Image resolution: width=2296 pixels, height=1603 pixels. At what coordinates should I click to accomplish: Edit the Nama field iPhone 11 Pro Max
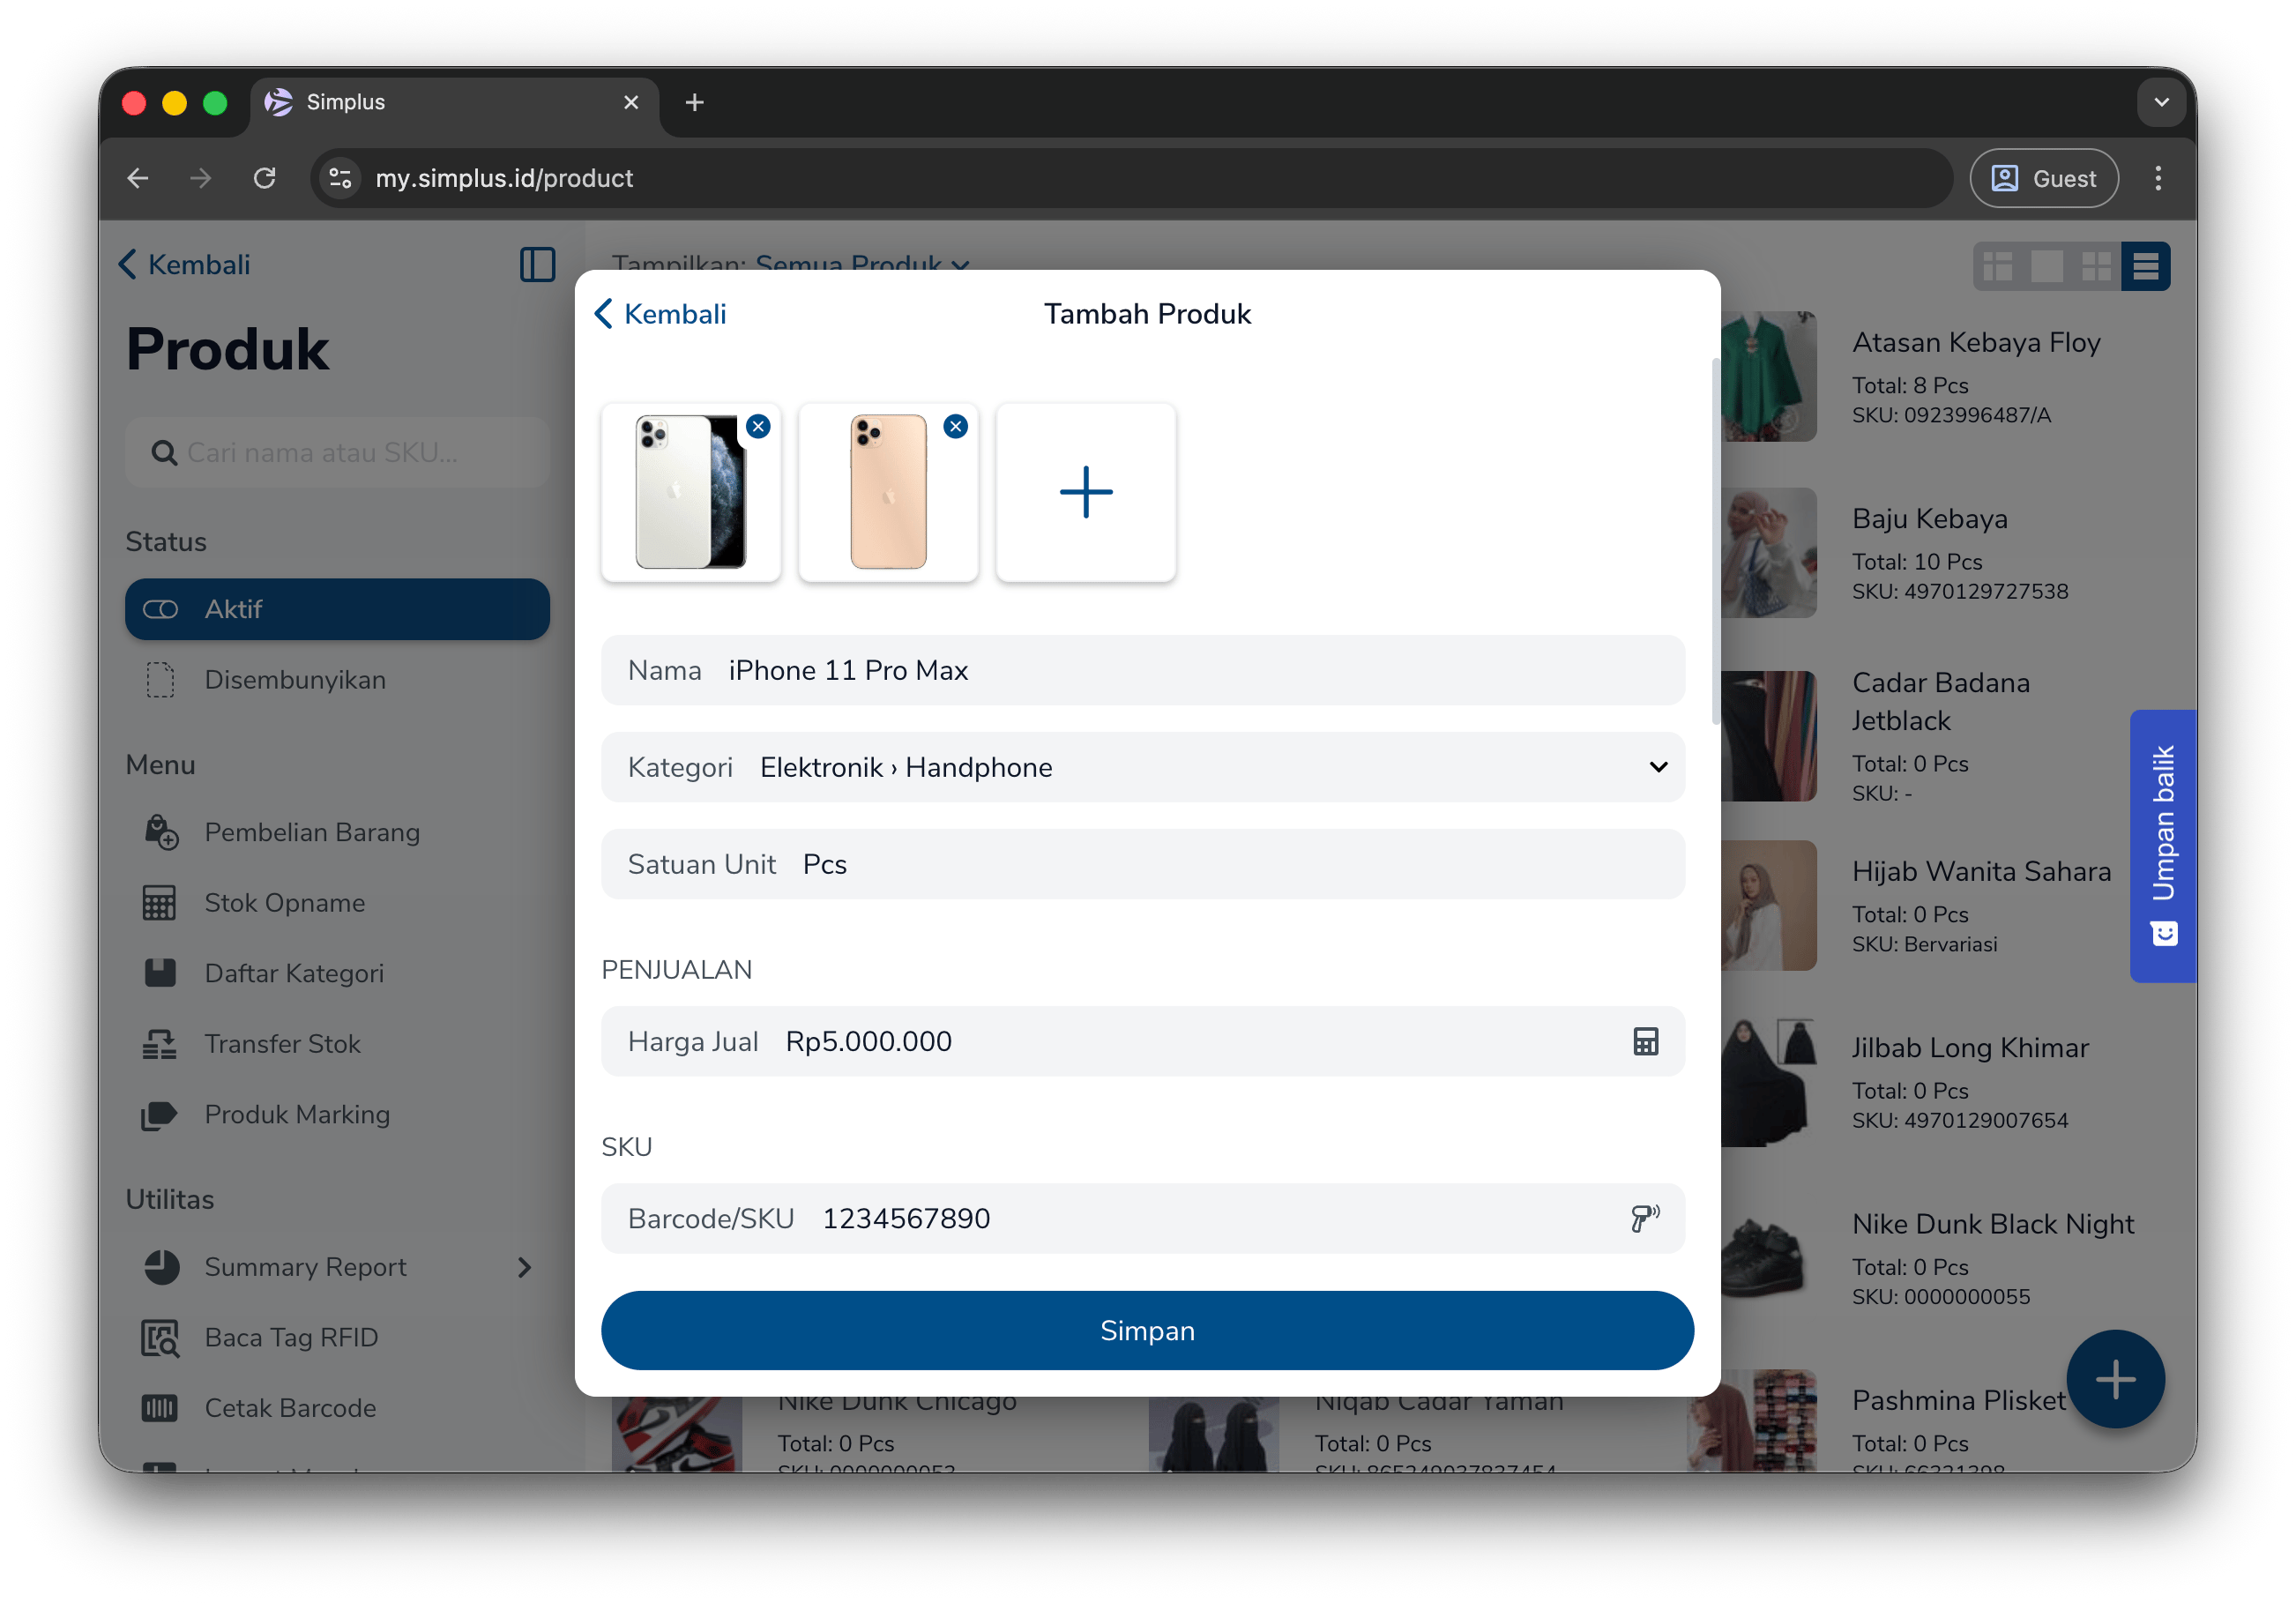pyautogui.click(x=1142, y=670)
